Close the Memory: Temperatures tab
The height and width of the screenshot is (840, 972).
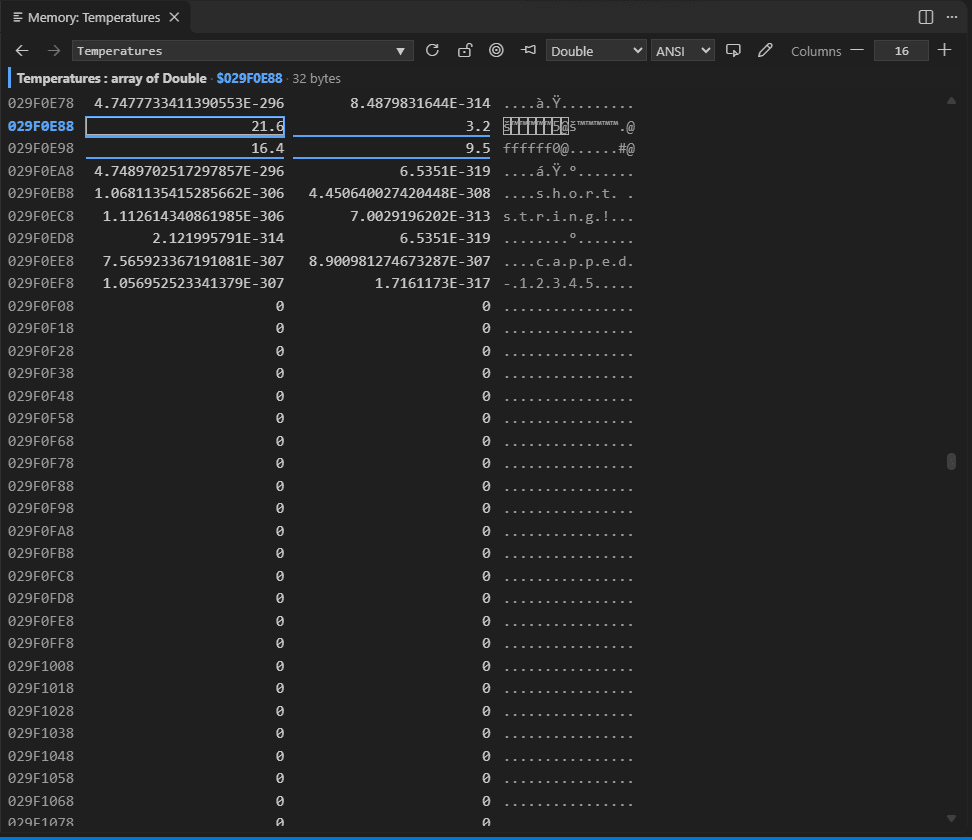(175, 17)
